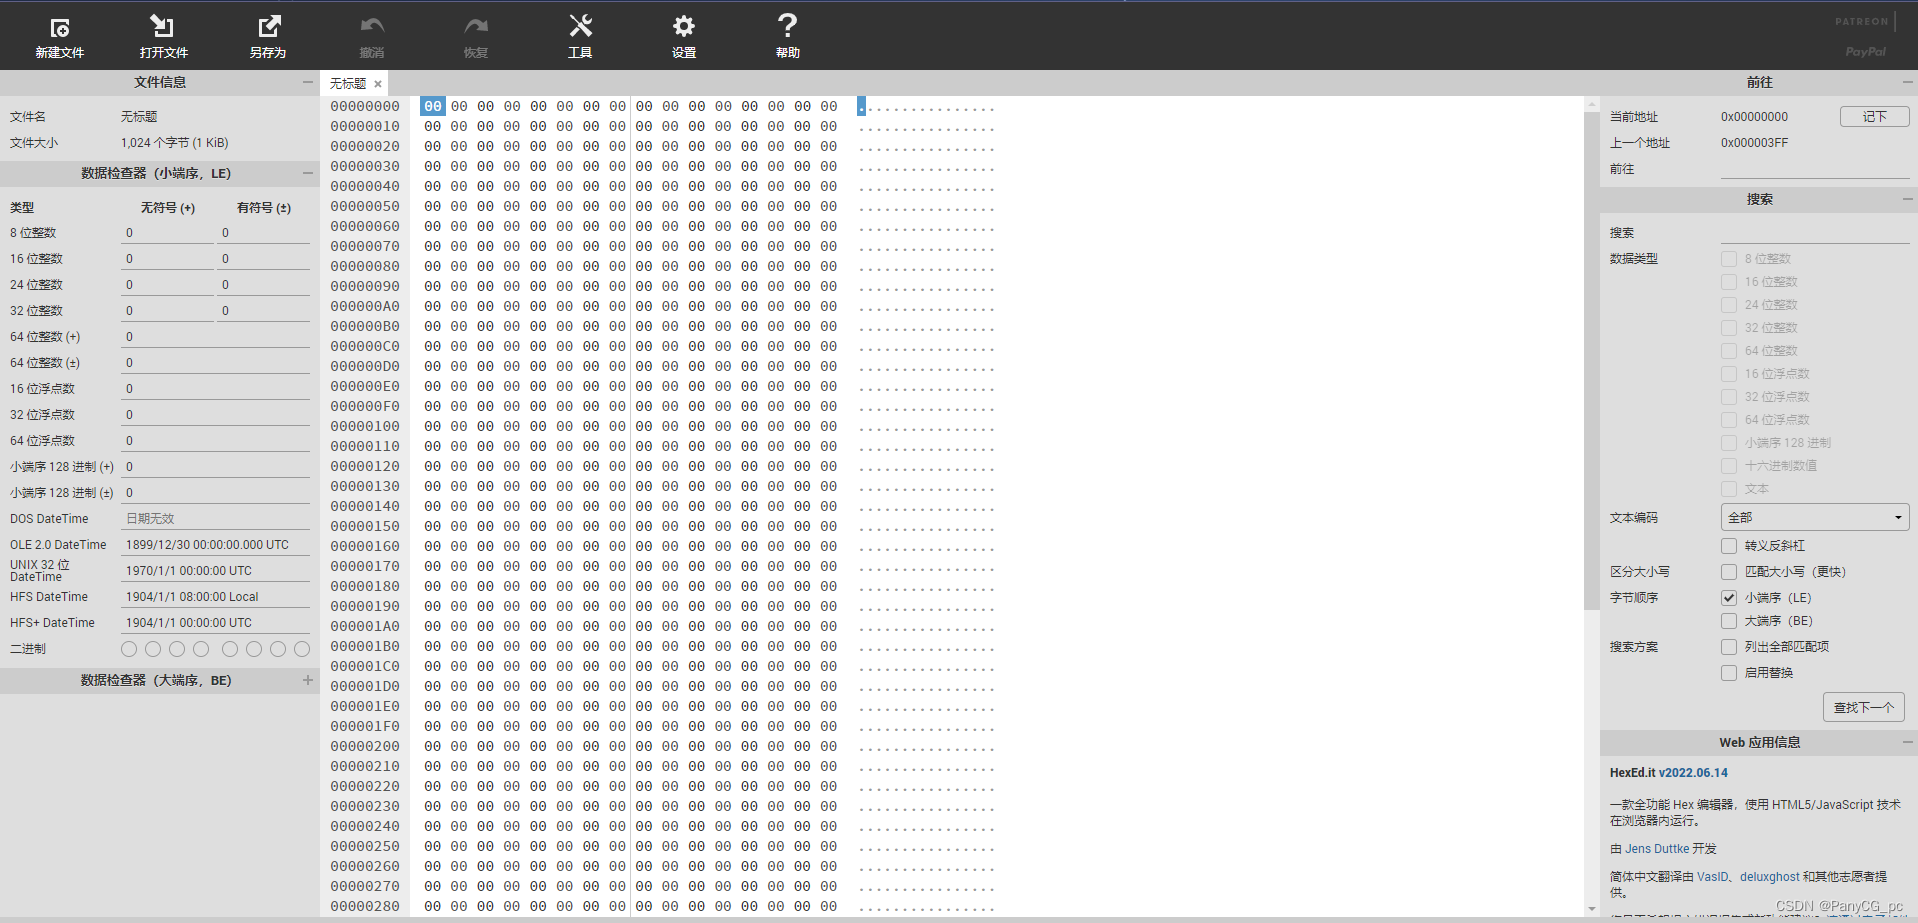Click the 8 位整数 unsigned value field
This screenshot has height=923, width=1918.
(167, 233)
